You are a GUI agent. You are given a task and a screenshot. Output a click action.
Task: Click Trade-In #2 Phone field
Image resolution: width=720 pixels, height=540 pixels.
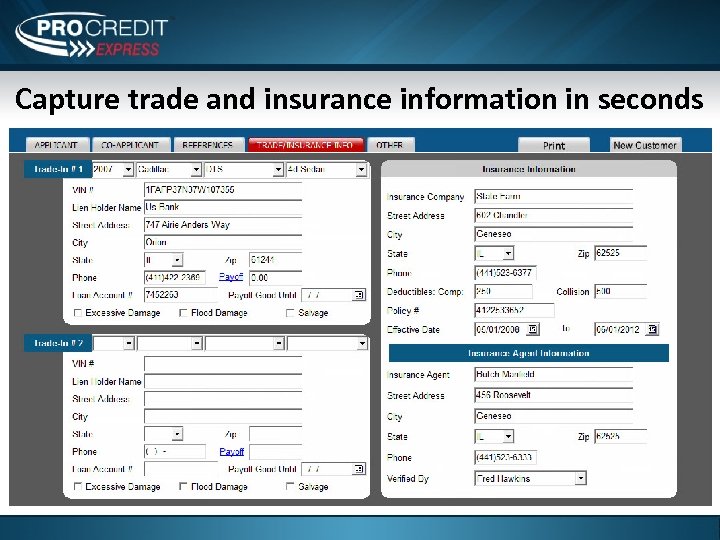(x=174, y=451)
